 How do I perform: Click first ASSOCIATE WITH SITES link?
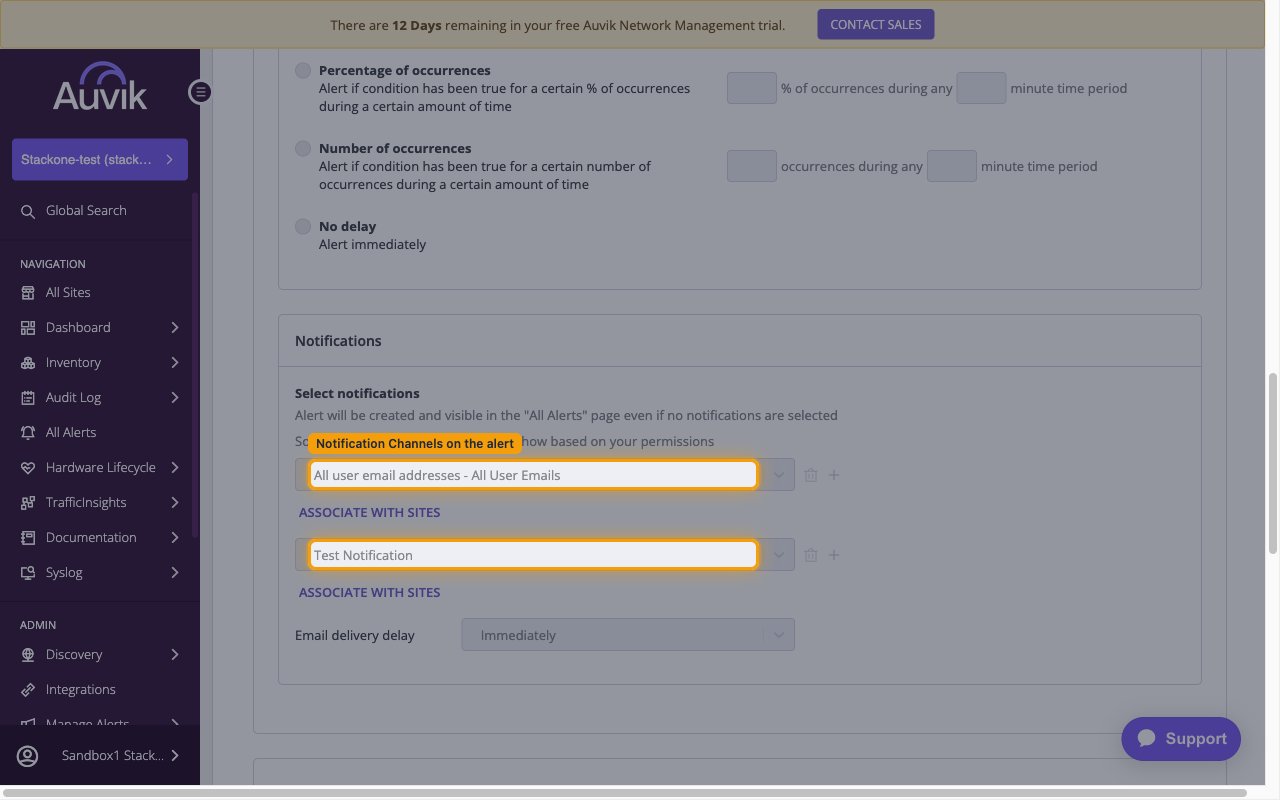coord(370,513)
